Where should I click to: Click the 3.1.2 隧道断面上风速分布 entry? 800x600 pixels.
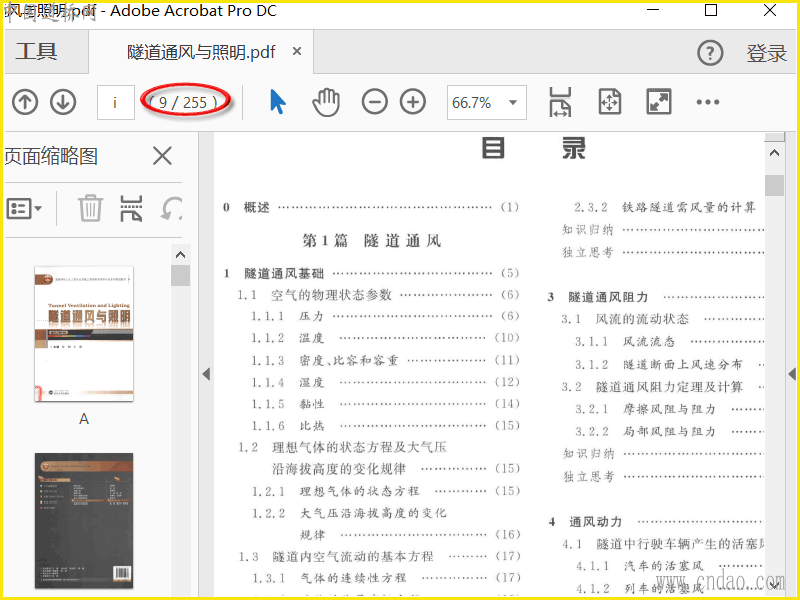[669, 364]
